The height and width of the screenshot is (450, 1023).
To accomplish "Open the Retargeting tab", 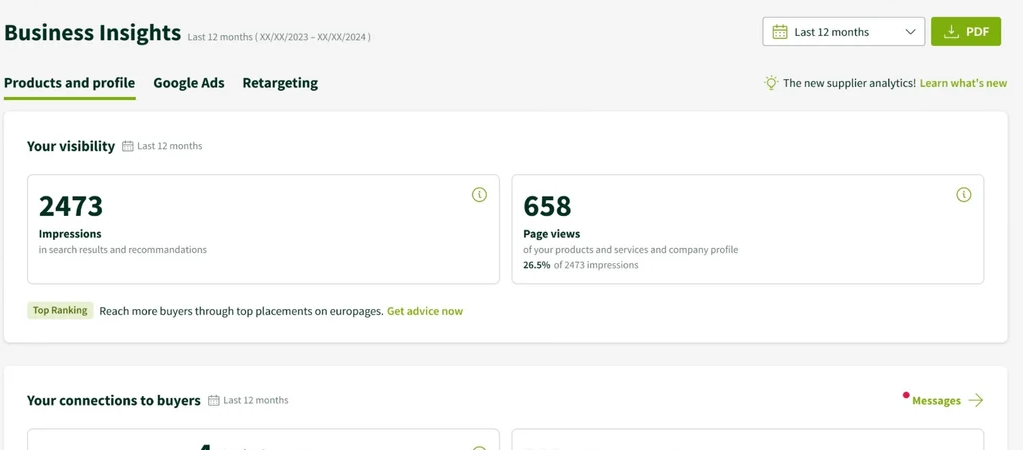I will [x=280, y=83].
